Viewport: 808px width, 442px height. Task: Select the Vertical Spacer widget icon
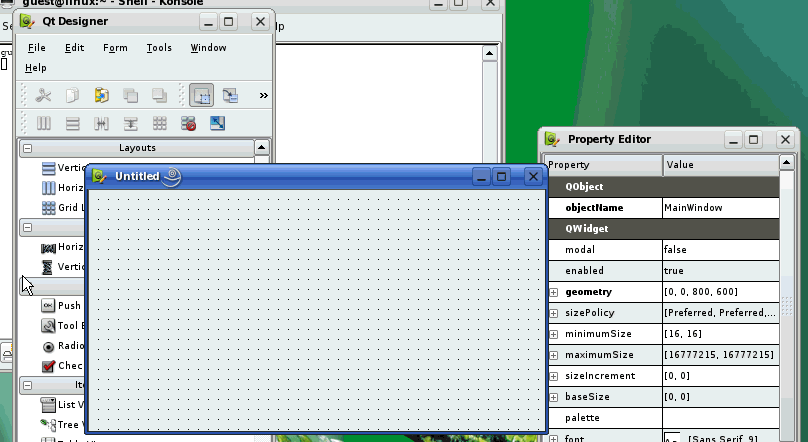click(48, 267)
